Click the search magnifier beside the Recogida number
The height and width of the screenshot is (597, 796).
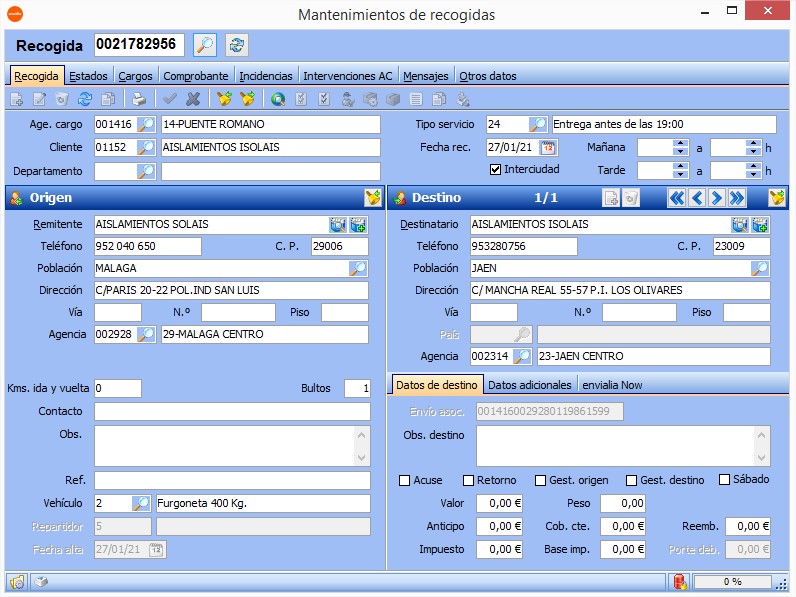pos(204,44)
